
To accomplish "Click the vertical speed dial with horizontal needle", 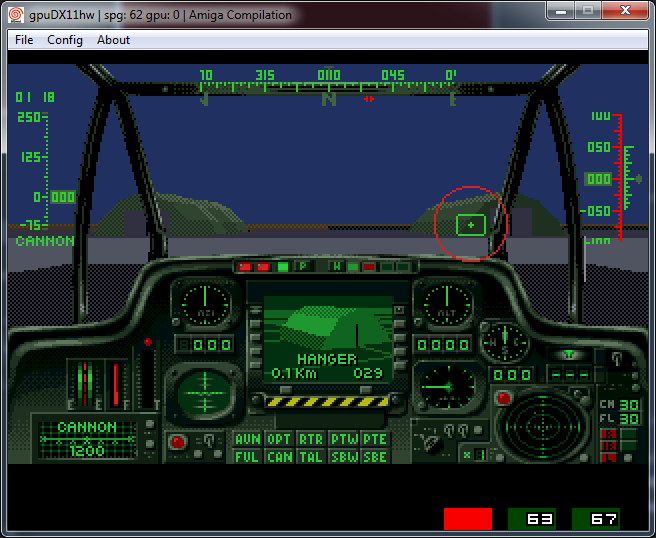I will pos(448,387).
